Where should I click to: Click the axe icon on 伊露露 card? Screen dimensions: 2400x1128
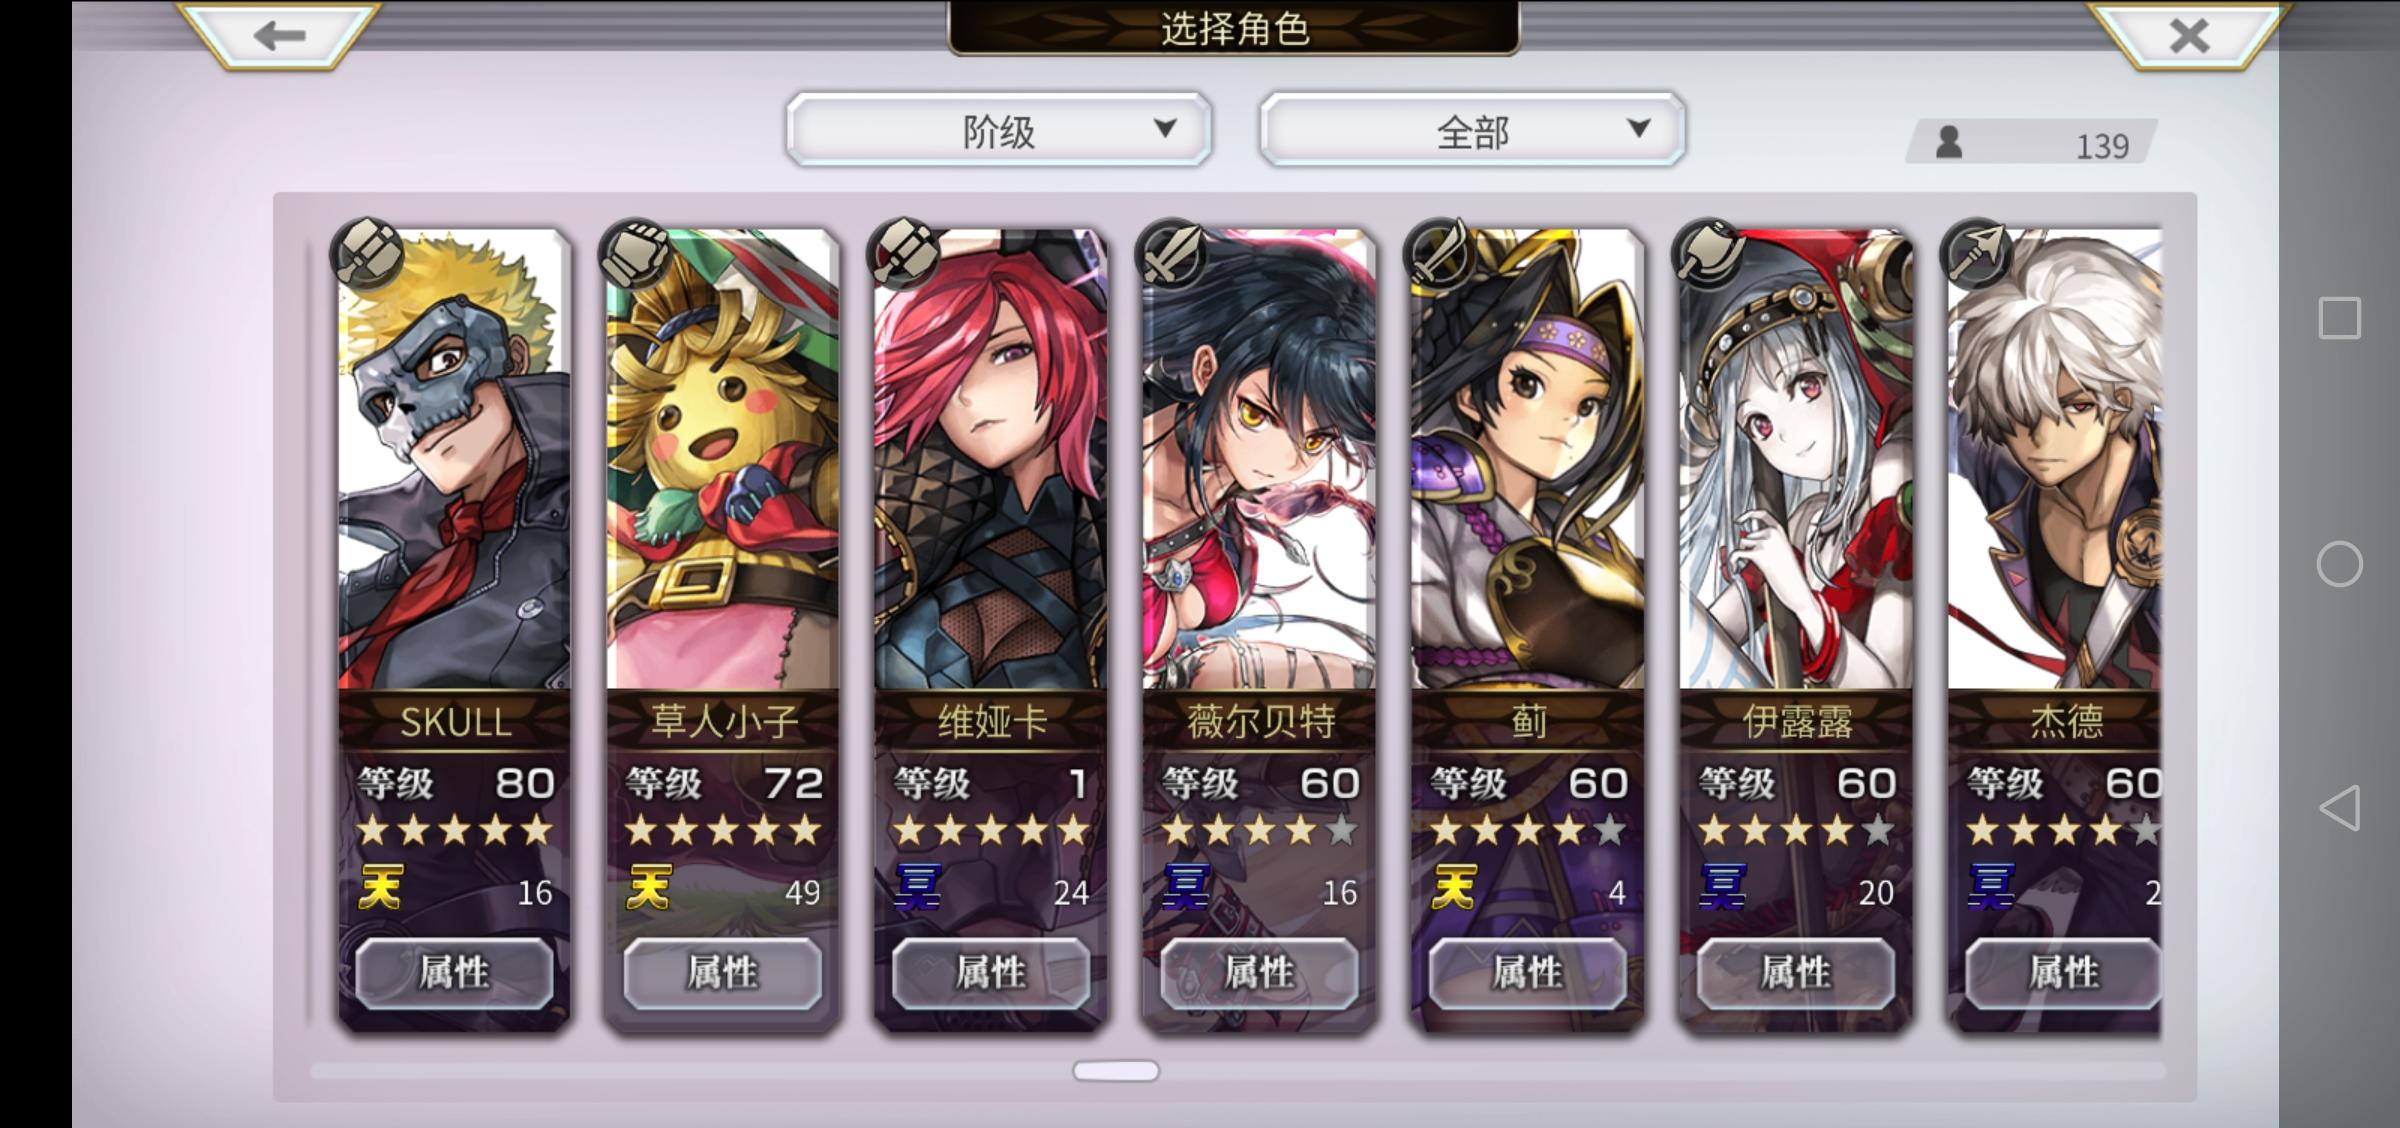[x=1708, y=254]
